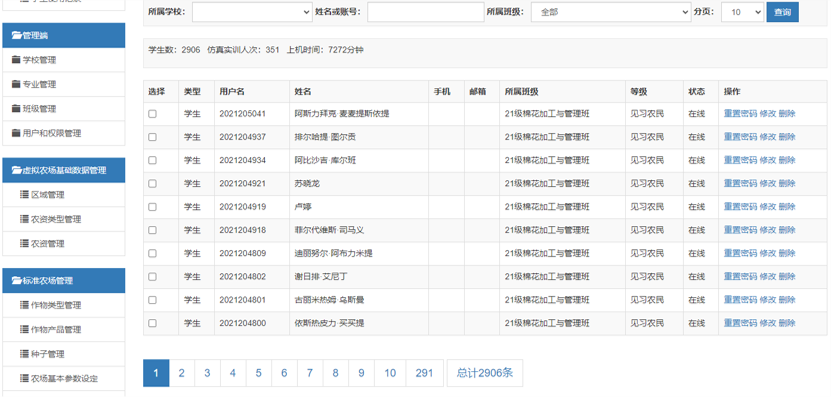831x397 pixels.
Task: Tick checkbox in 苏晓龙 row
Action: pos(153,184)
